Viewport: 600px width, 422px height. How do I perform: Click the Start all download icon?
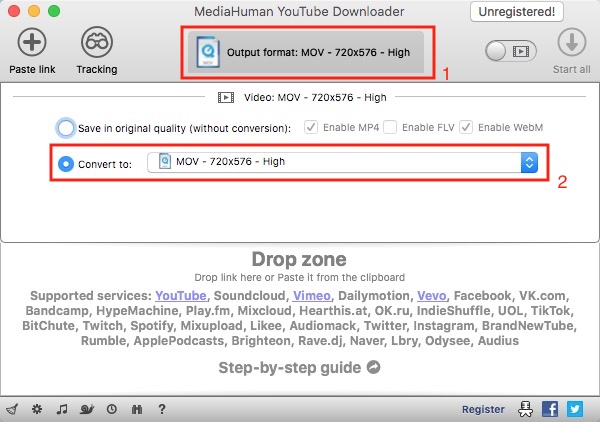(572, 42)
